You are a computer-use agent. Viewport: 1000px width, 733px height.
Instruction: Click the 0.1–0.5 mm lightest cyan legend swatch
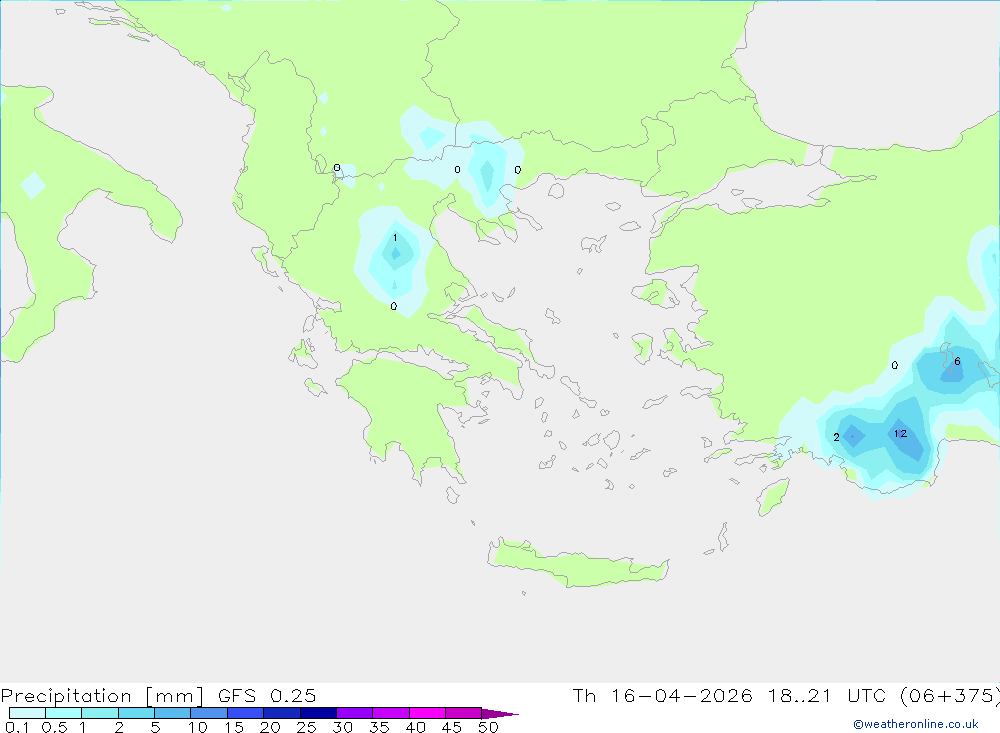coord(27,713)
